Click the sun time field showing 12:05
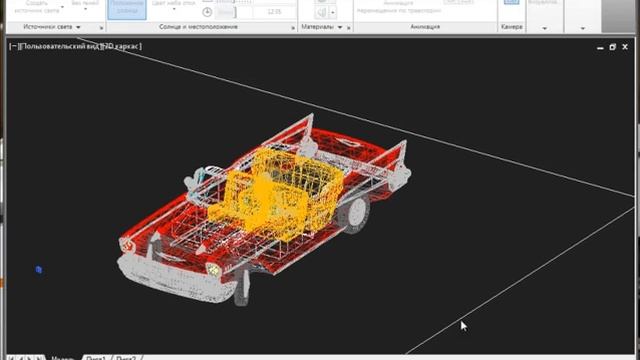 pyautogui.click(x=274, y=12)
